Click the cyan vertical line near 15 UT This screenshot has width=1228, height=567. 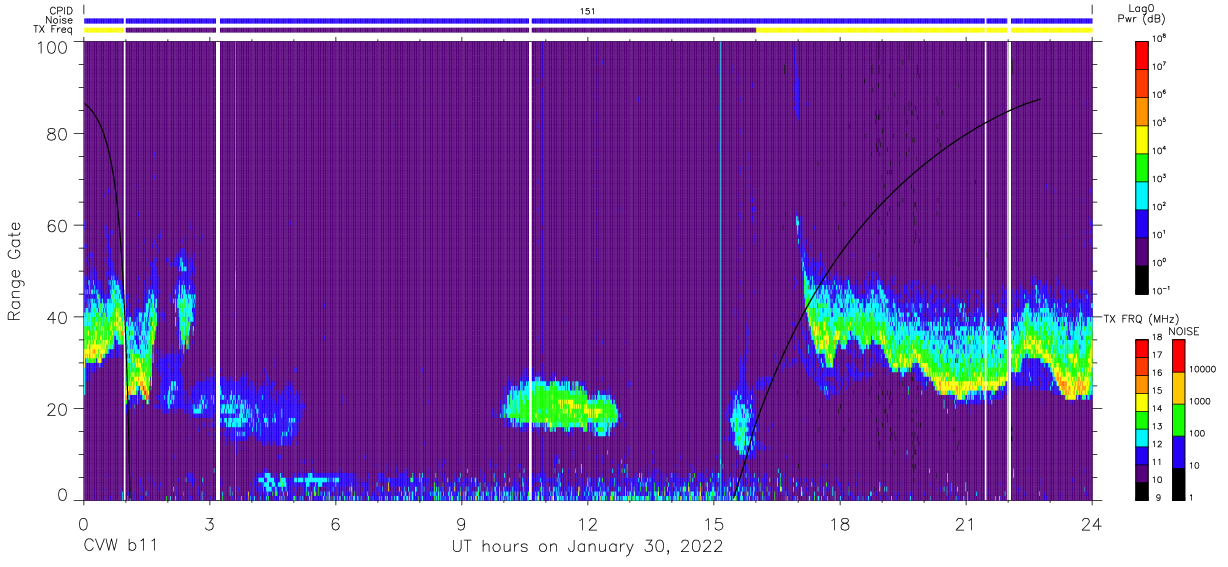pyautogui.click(x=720, y=270)
